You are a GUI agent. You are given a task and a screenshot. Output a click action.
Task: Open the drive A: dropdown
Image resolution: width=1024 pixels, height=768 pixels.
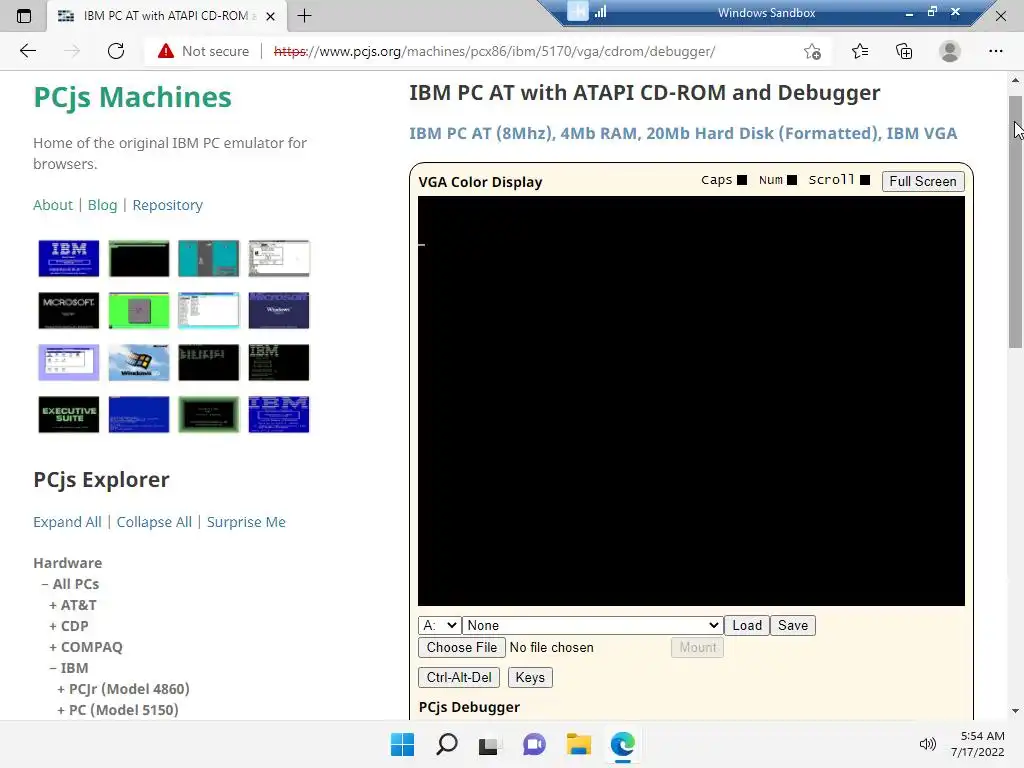point(440,625)
